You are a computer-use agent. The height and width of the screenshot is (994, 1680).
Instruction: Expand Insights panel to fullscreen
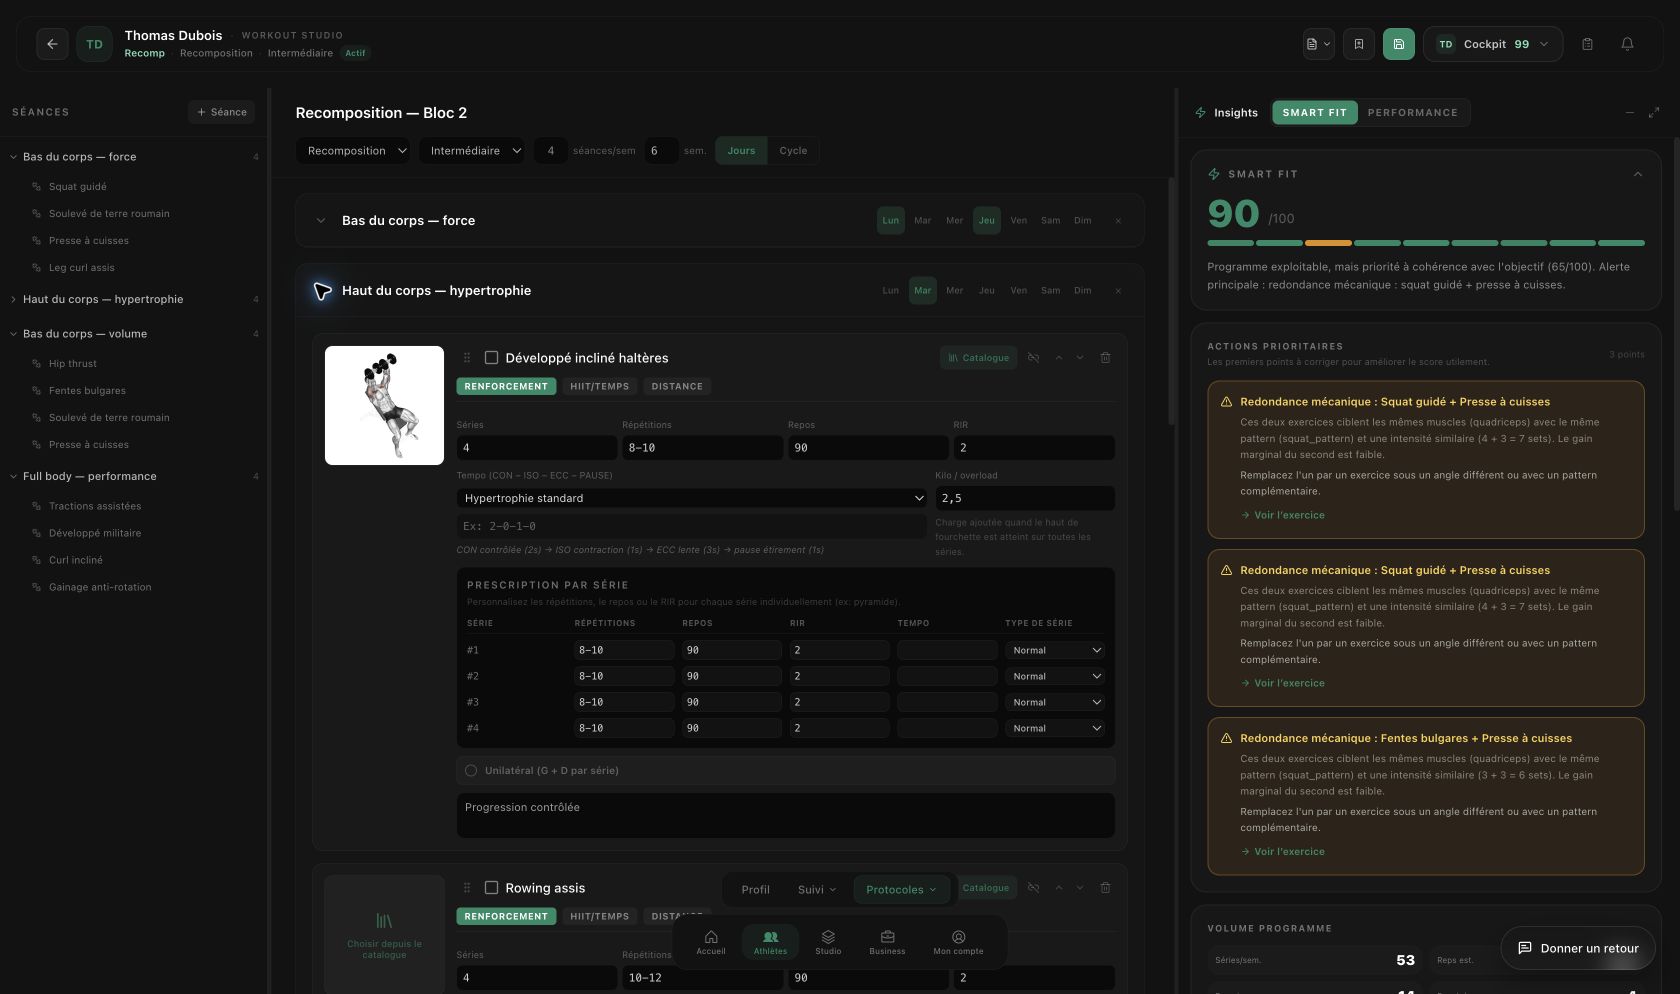coord(1654,113)
